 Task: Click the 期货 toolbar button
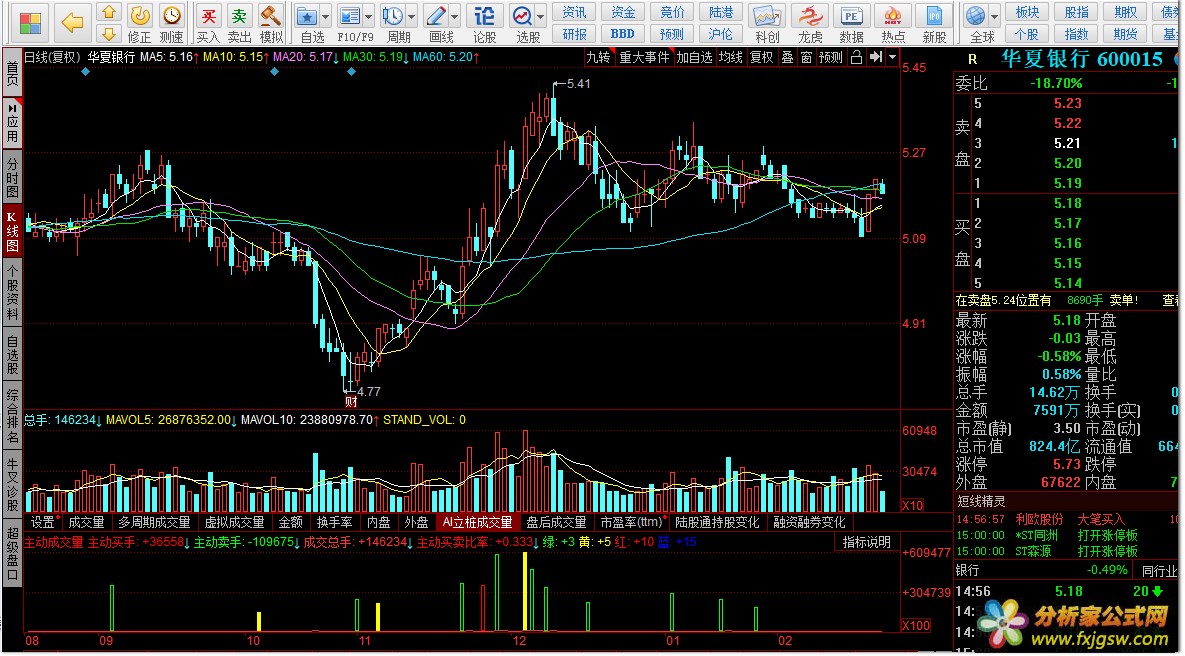pyautogui.click(x=1125, y=34)
